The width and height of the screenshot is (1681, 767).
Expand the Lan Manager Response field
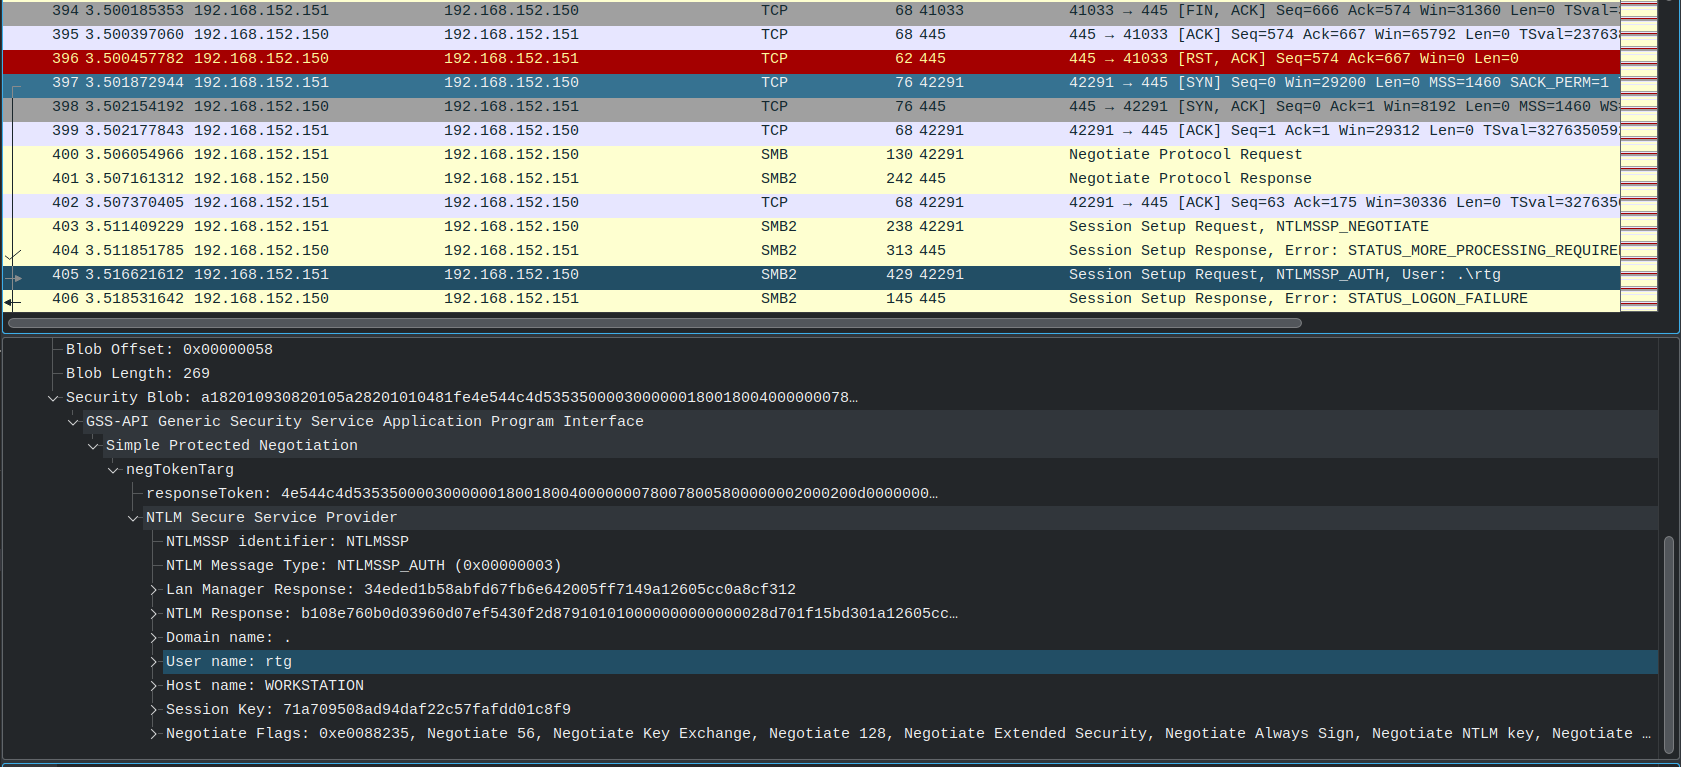(154, 590)
